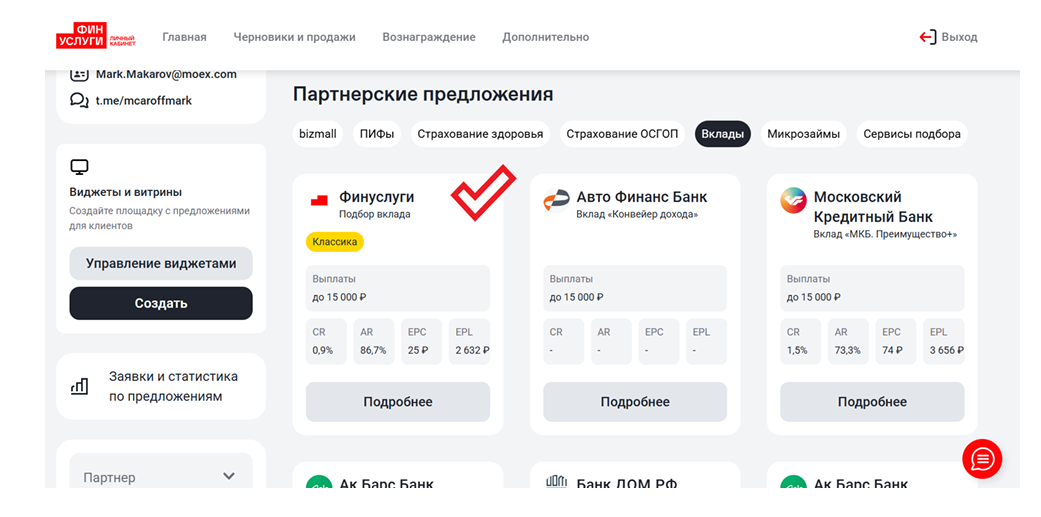Select the Микрозаймы category filter
This screenshot has width=1041, height=517.
(803, 134)
